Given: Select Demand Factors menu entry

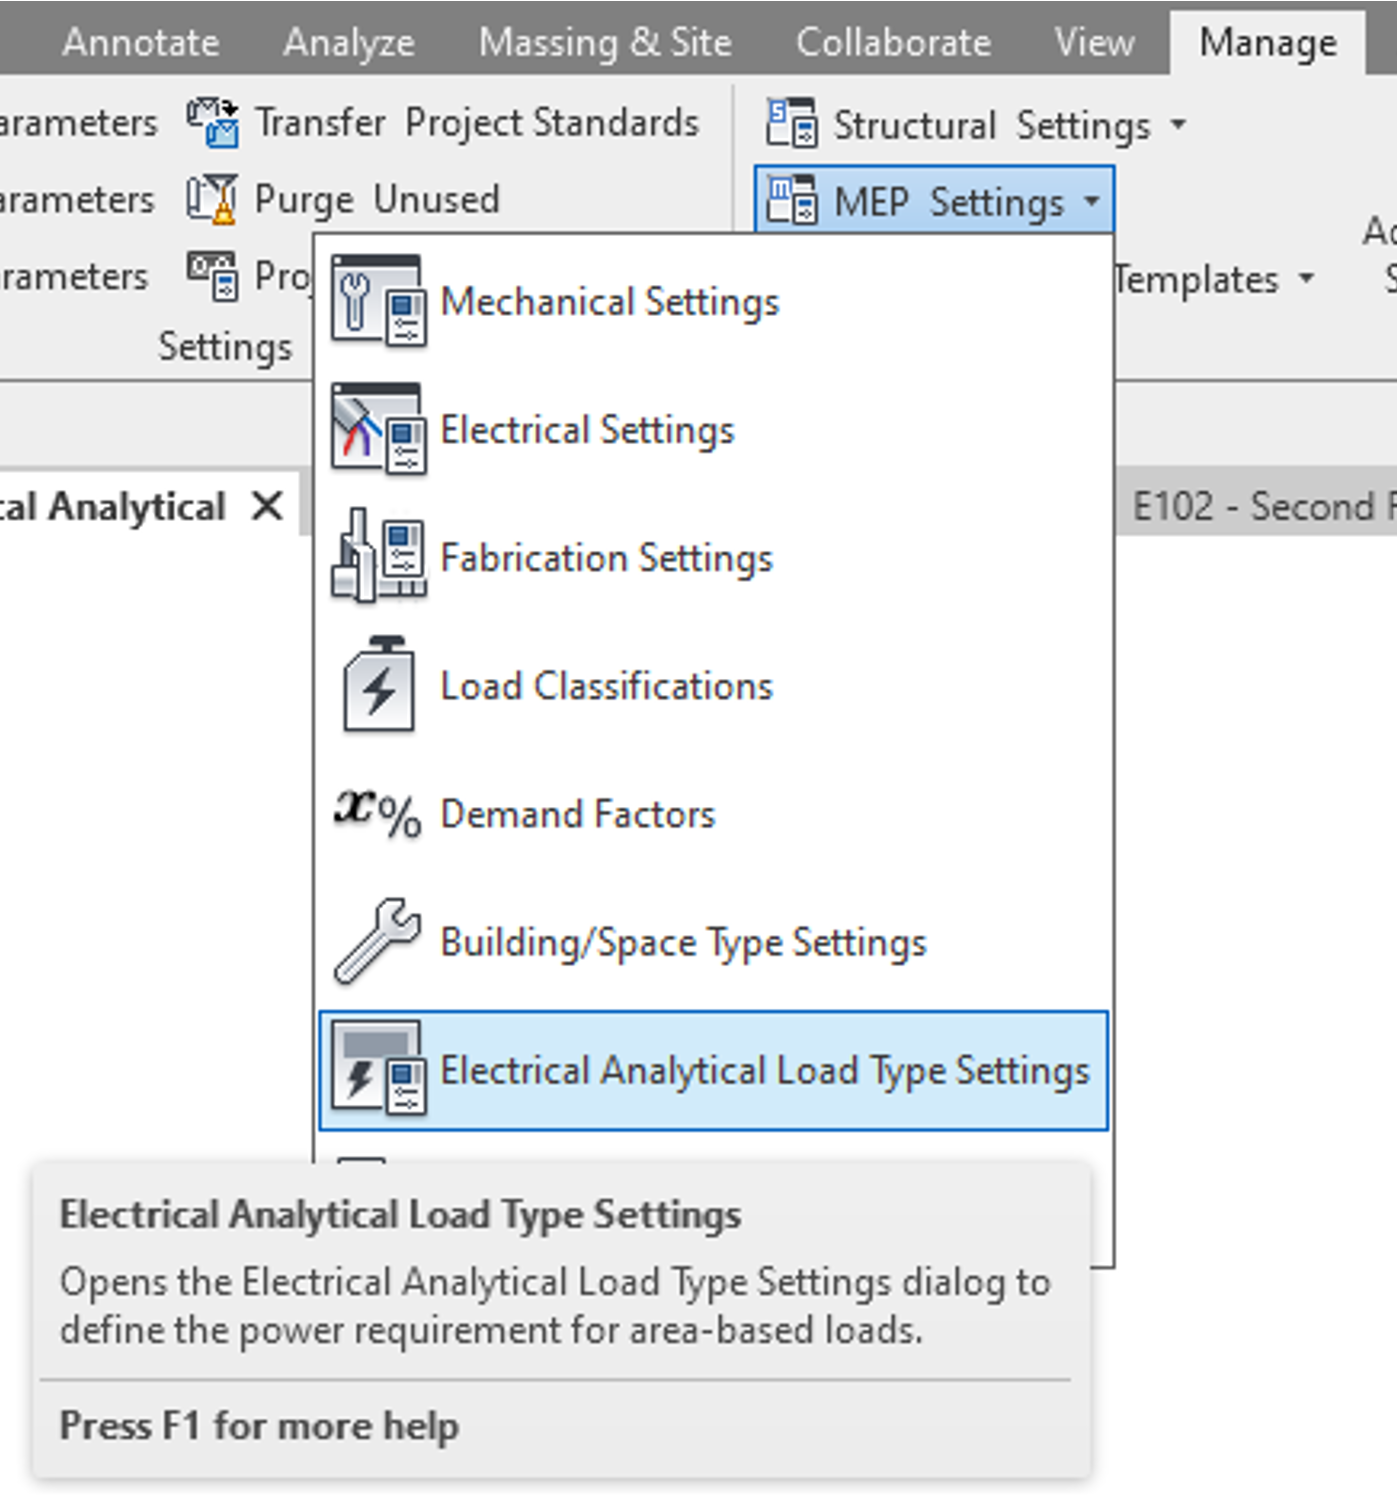Looking at the screenshot, I should click(x=577, y=814).
